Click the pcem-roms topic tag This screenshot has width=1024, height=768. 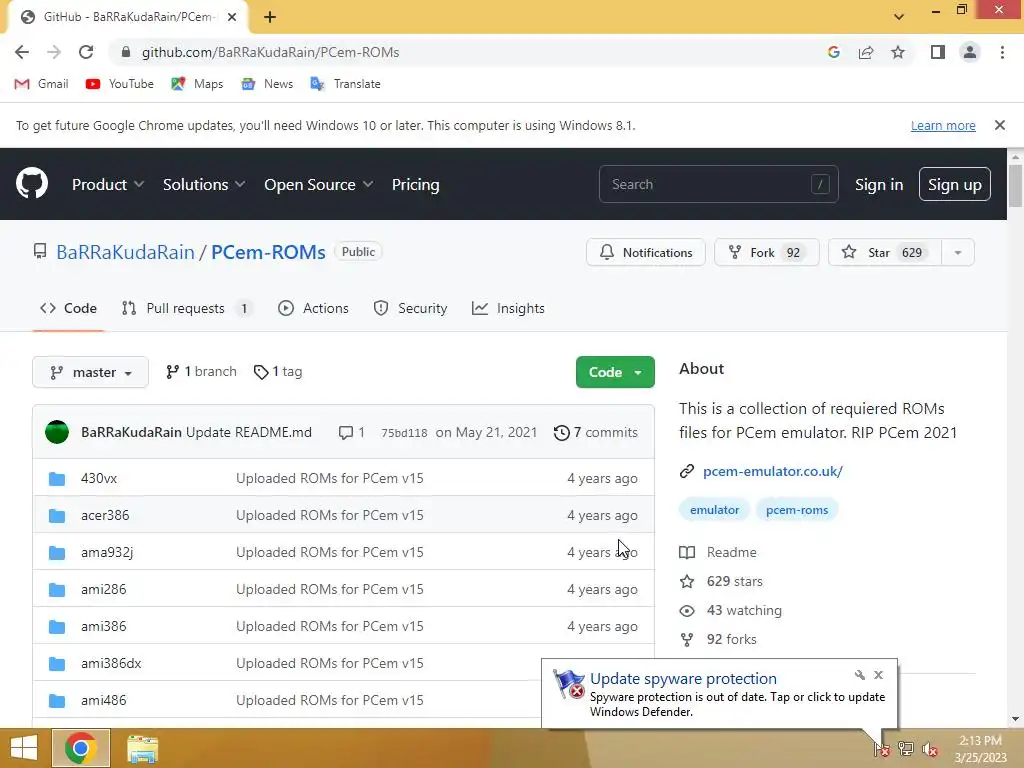797,509
